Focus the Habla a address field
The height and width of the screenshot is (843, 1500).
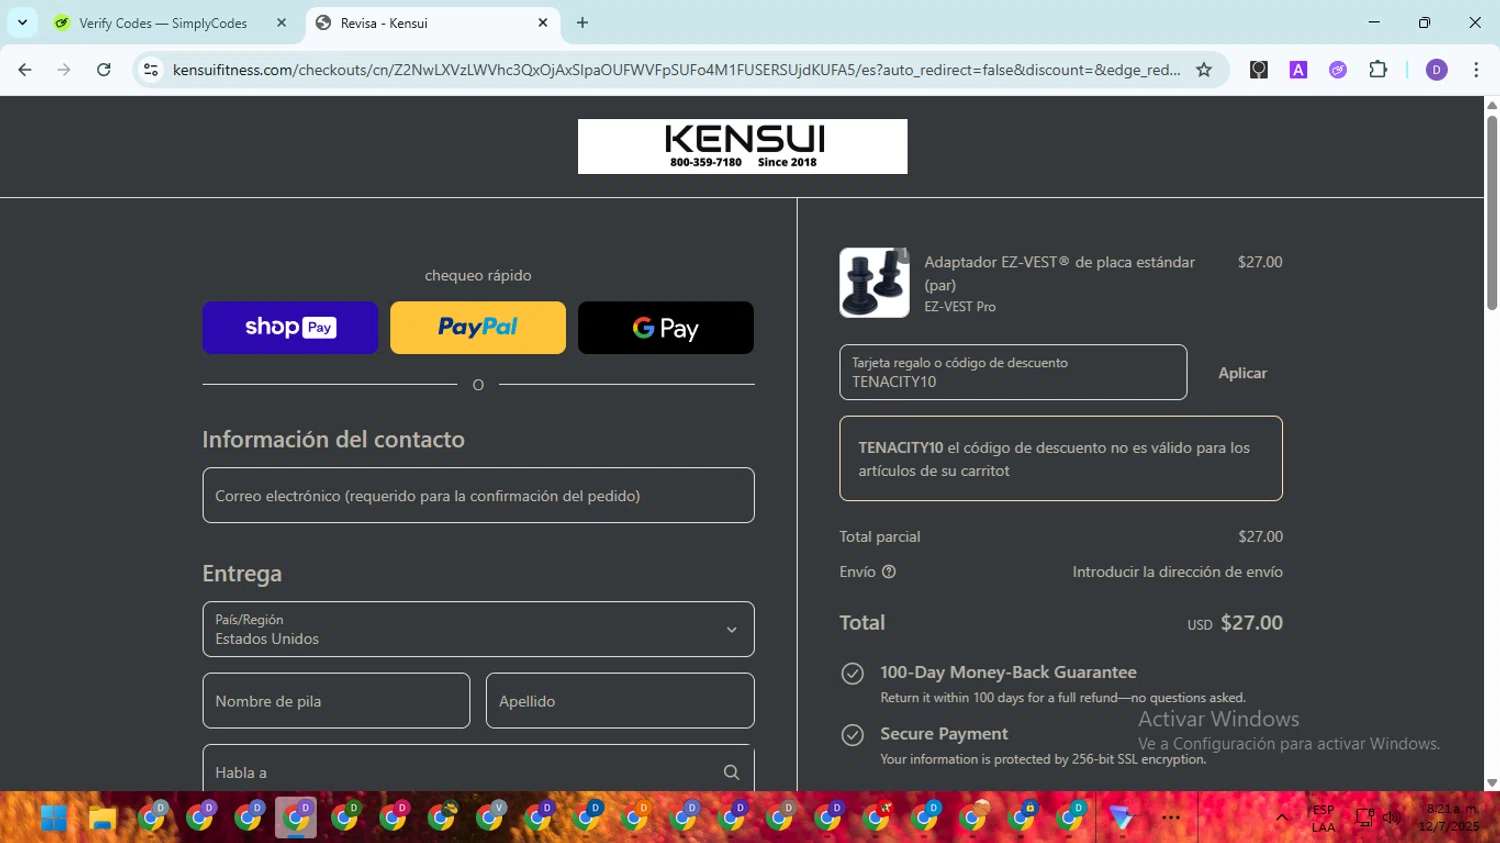[x=478, y=769]
